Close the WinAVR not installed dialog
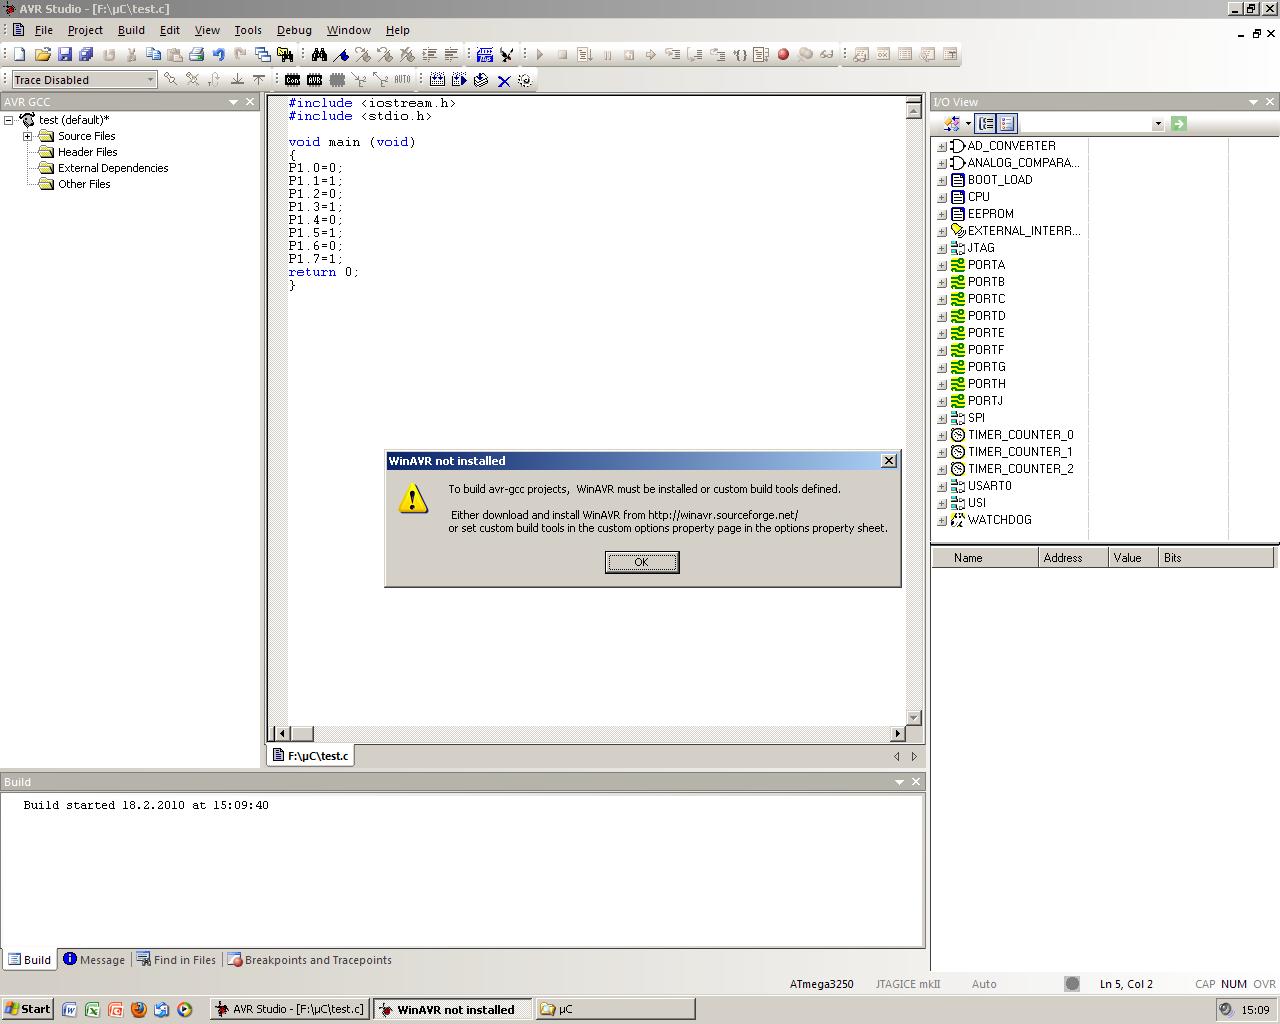1280x1024 pixels. point(888,461)
